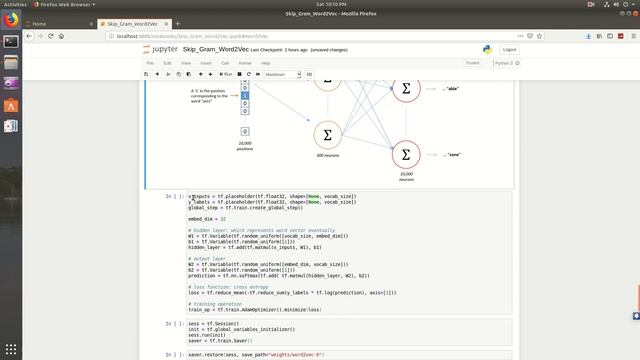
Task: Go to Firefox home page icon
Action: [x=61, y=36]
